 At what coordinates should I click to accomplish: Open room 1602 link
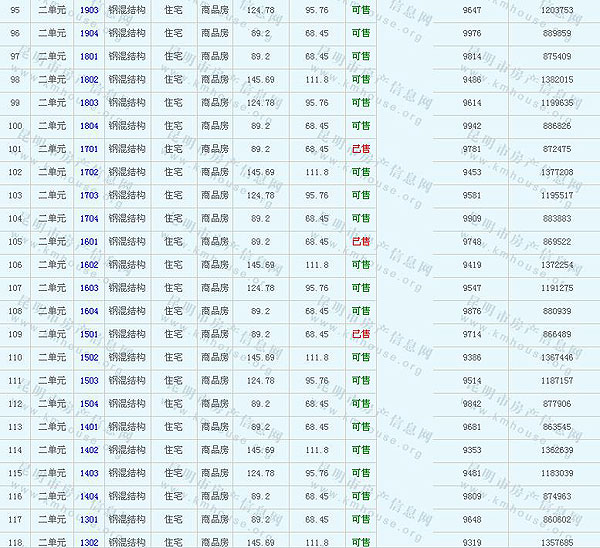point(88,265)
